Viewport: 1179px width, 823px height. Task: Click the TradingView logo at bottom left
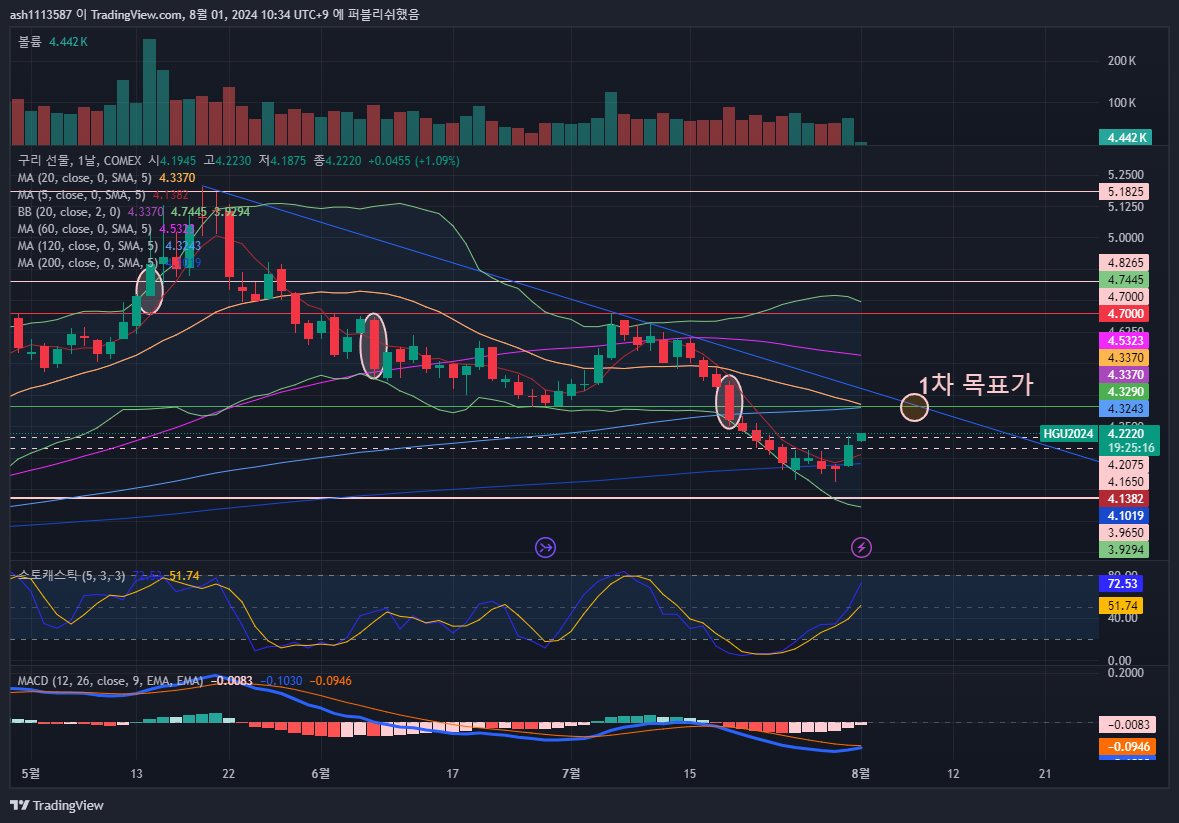tap(57, 805)
